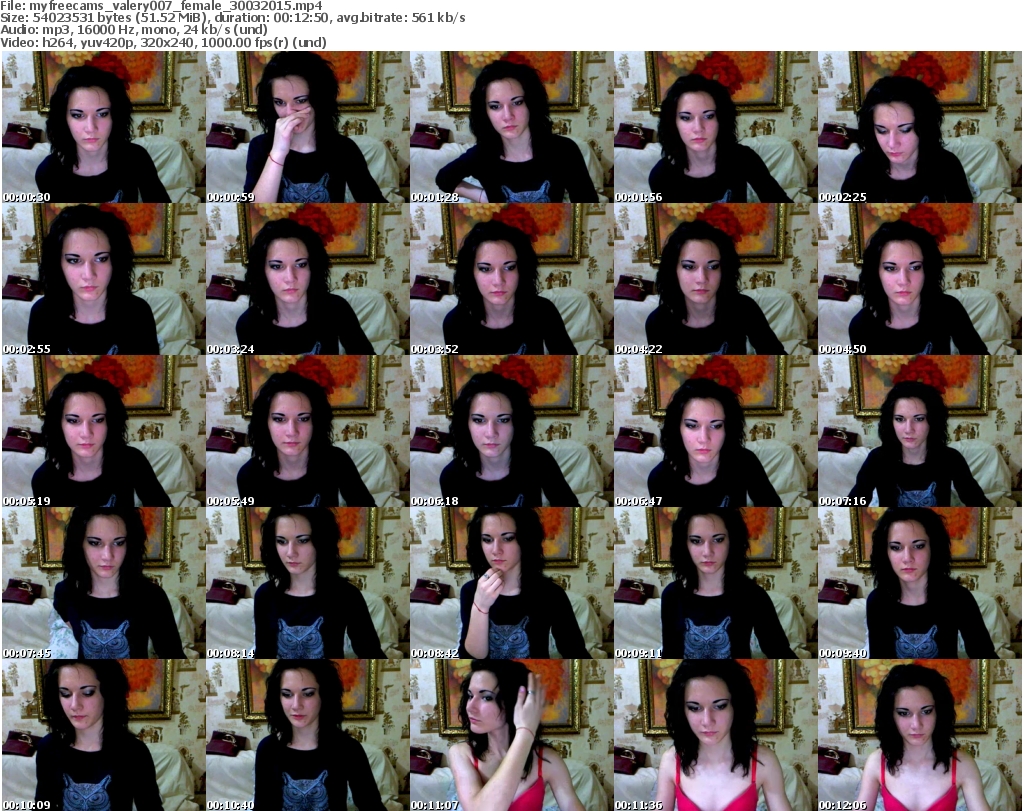This screenshot has width=1024, height=811.
Task: Choose the thumbnail stamped 00:08:14
Action: tap(308, 583)
